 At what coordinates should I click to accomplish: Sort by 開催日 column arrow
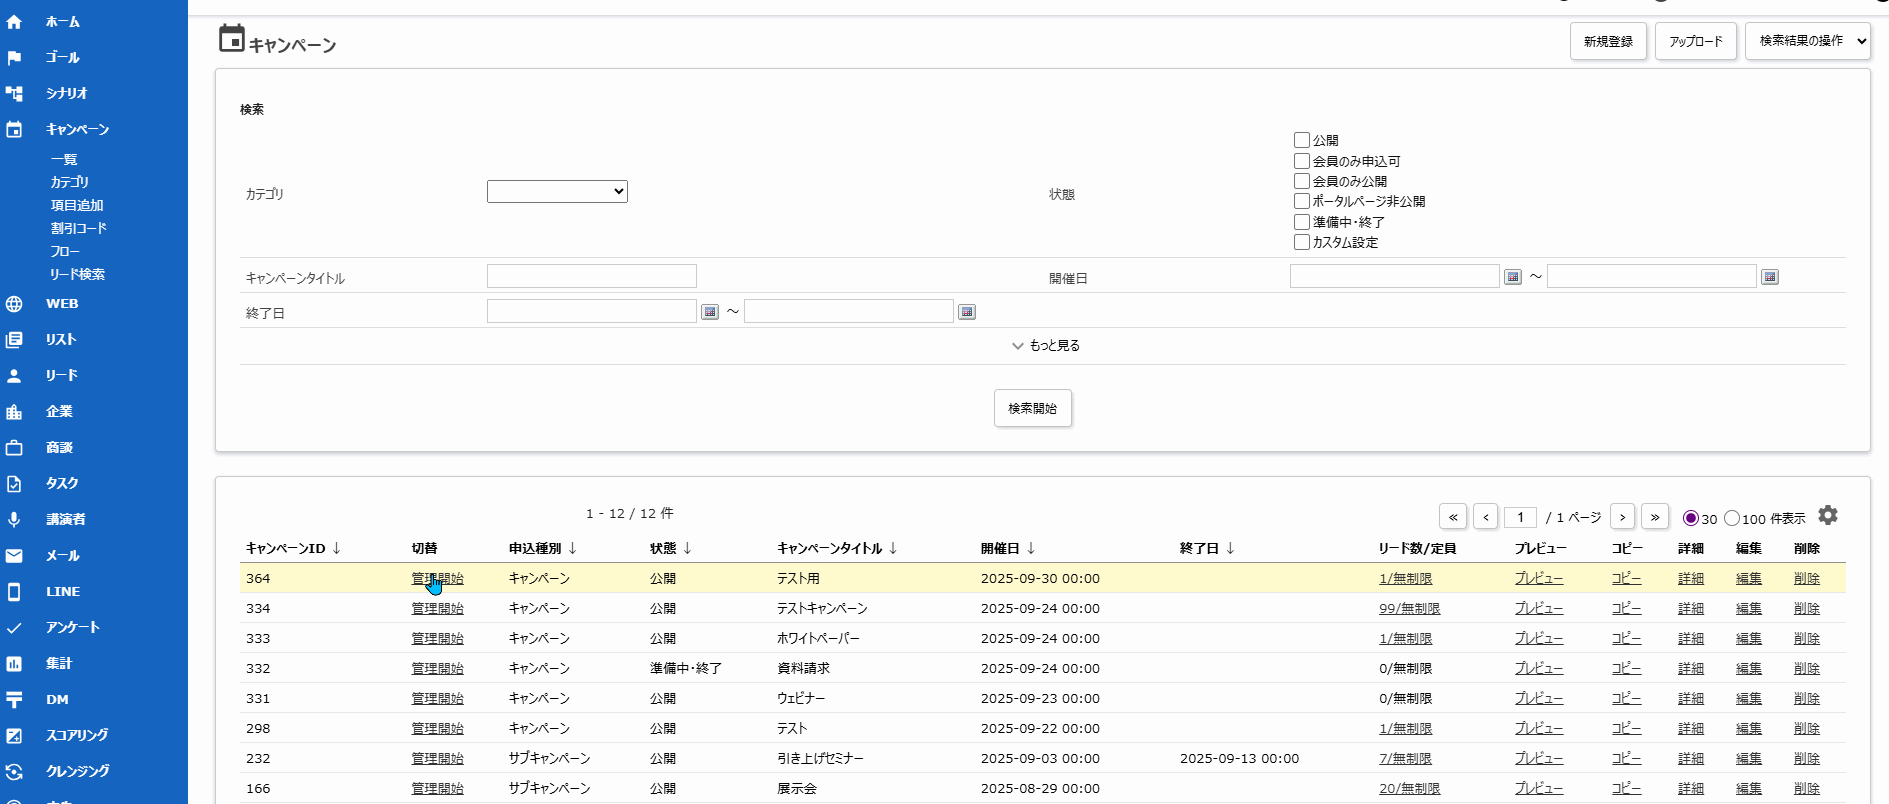[x=1031, y=548]
